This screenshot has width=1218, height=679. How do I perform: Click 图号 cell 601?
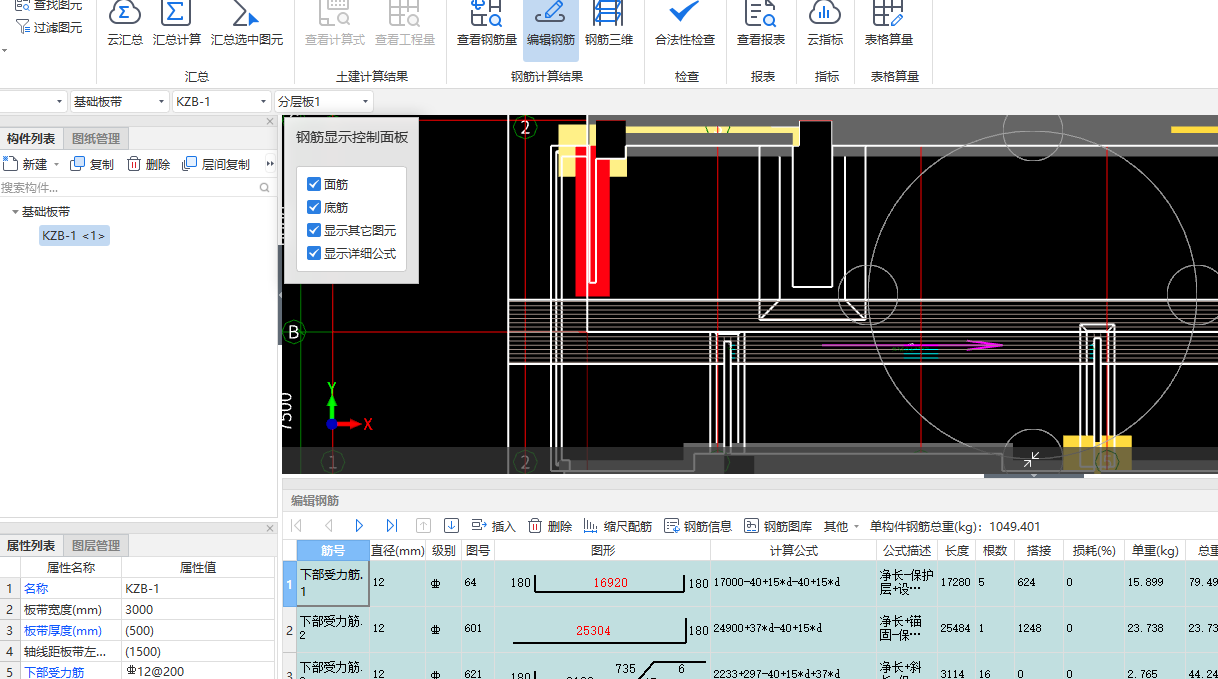(x=478, y=629)
